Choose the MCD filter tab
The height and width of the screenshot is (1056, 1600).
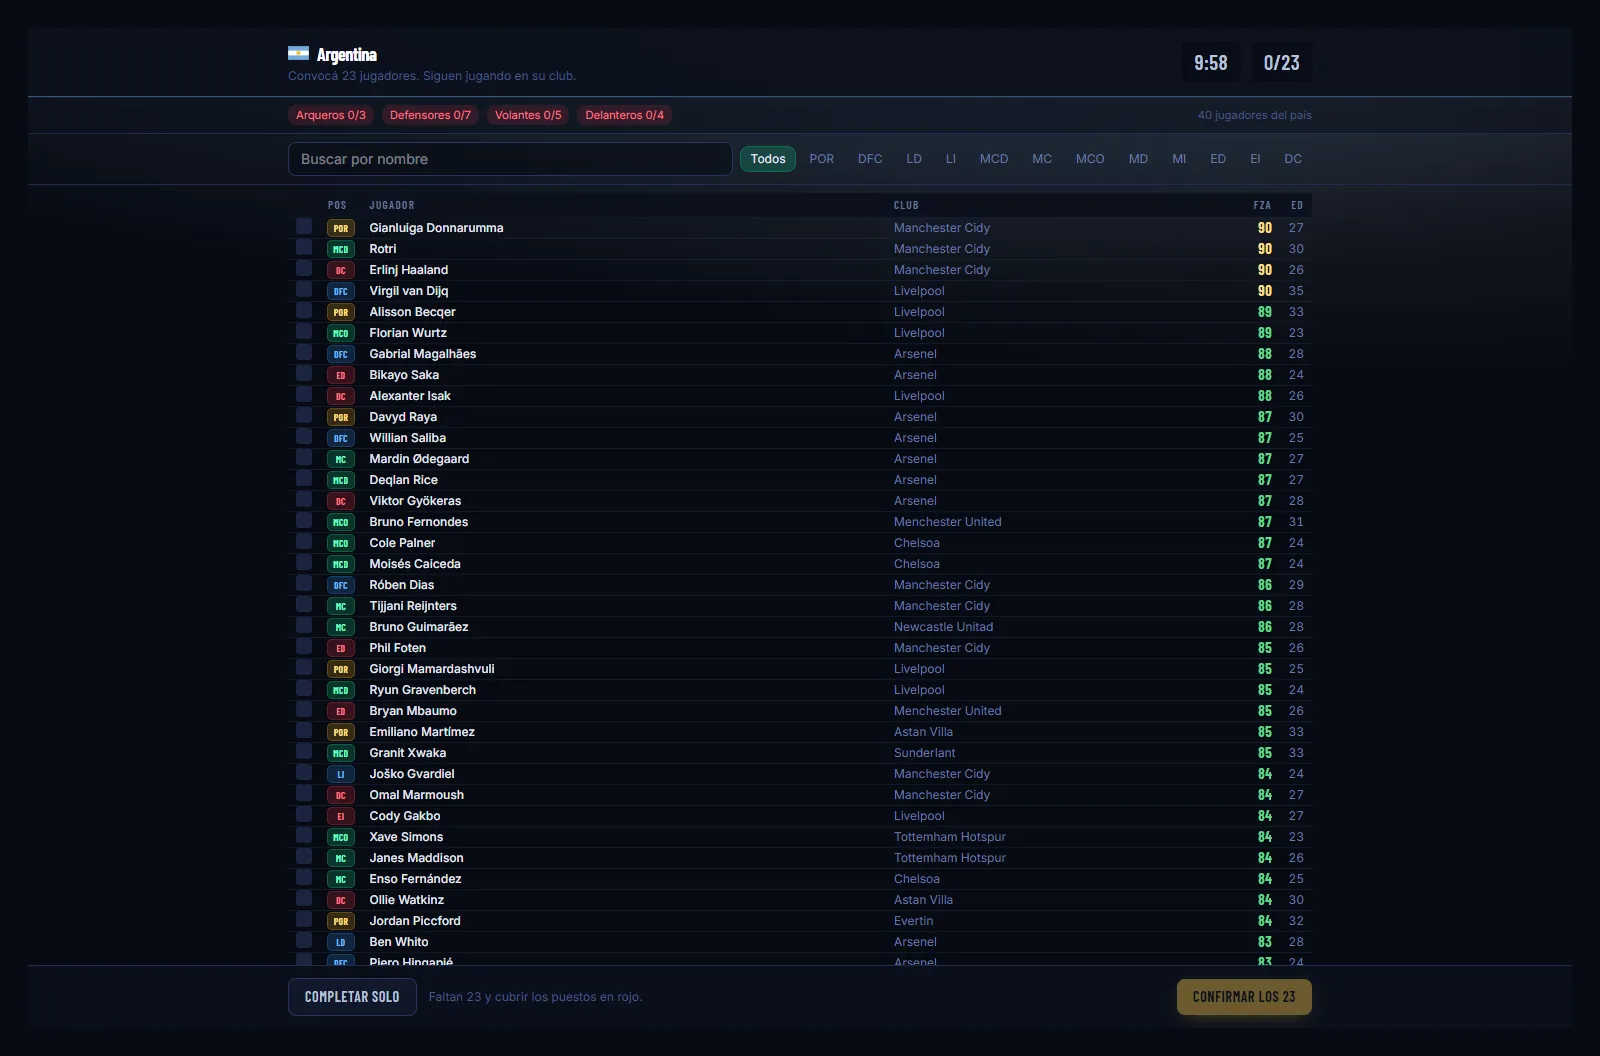994,159
